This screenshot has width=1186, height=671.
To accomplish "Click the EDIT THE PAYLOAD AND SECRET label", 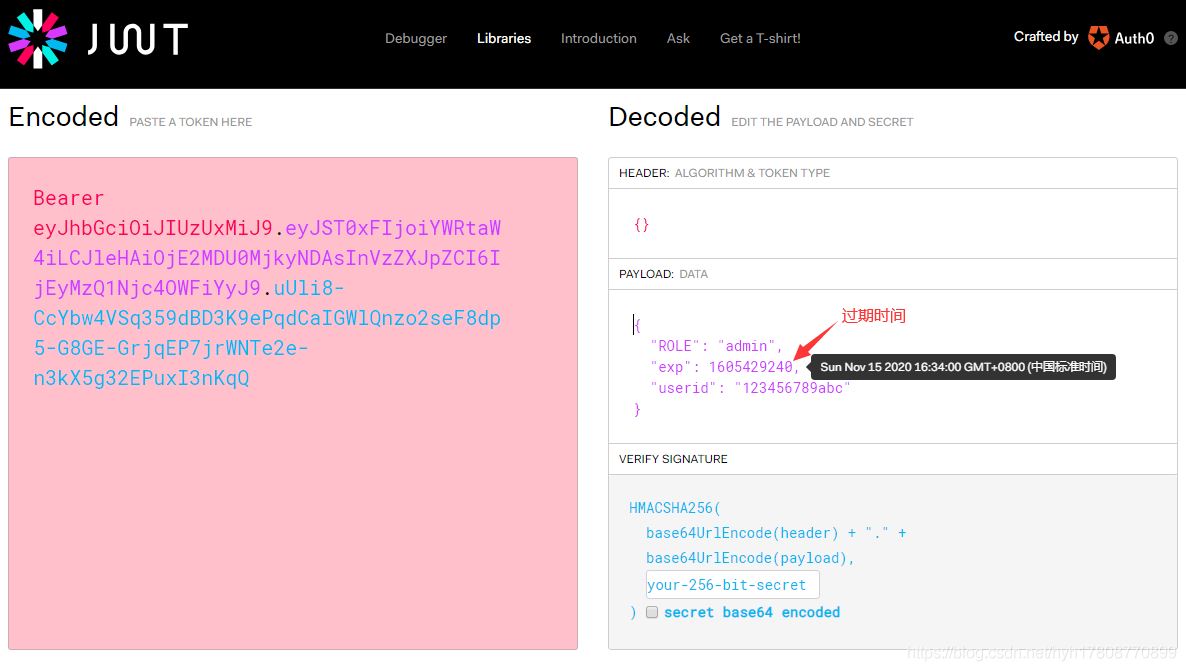I will pos(822,122).
